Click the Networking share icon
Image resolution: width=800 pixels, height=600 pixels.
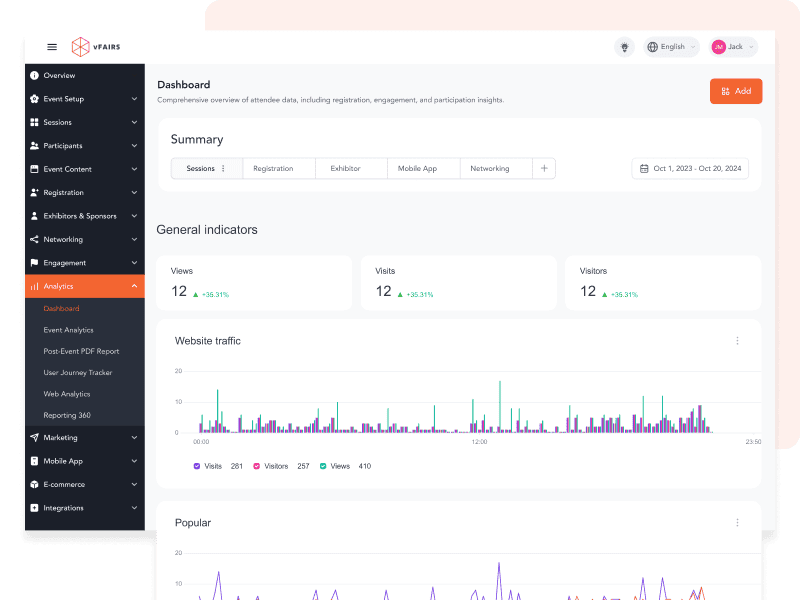[x=34, y=240]
